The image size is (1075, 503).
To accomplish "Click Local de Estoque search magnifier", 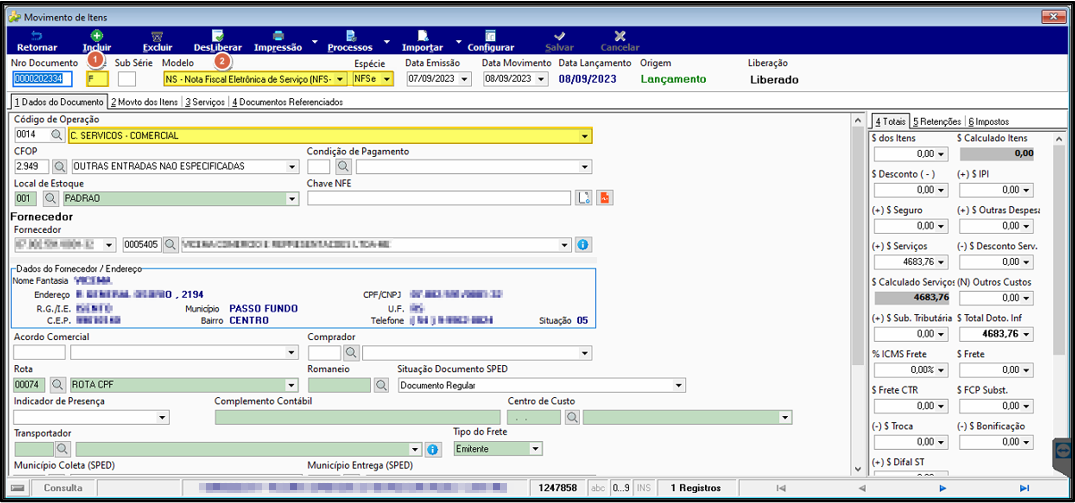I will (51, 198).
